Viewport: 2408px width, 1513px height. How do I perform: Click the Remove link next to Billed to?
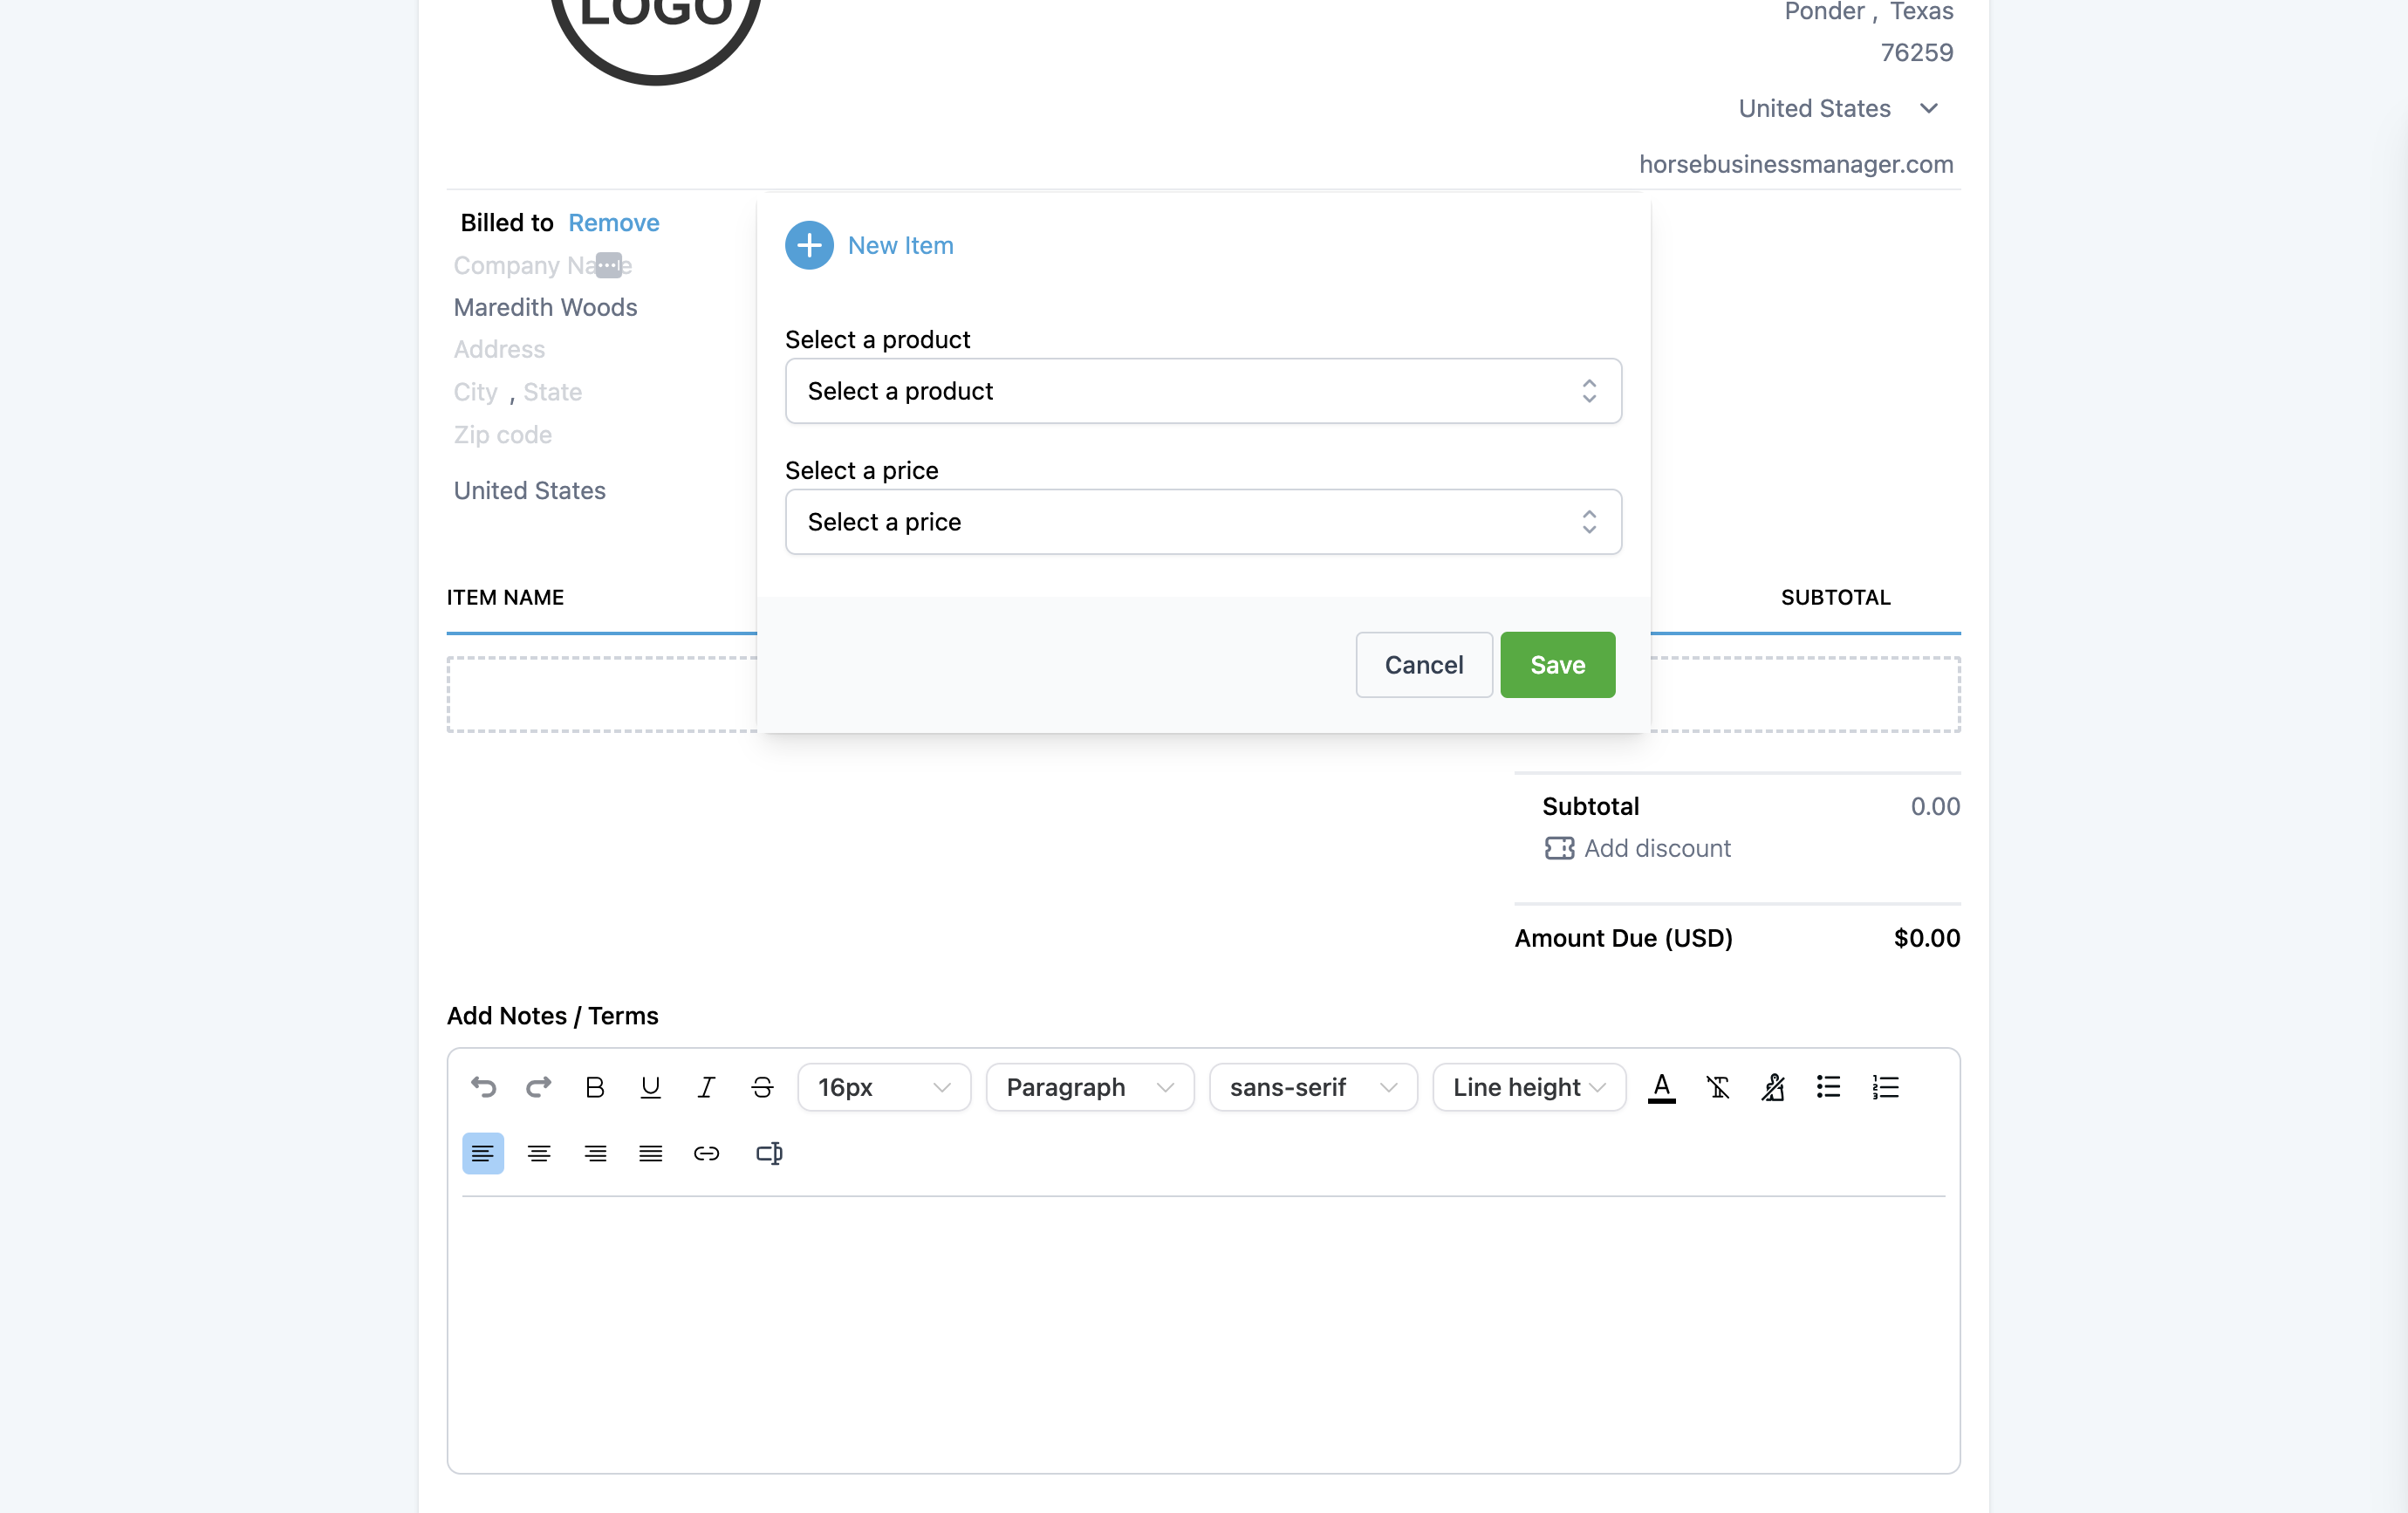tap(613, 222)
